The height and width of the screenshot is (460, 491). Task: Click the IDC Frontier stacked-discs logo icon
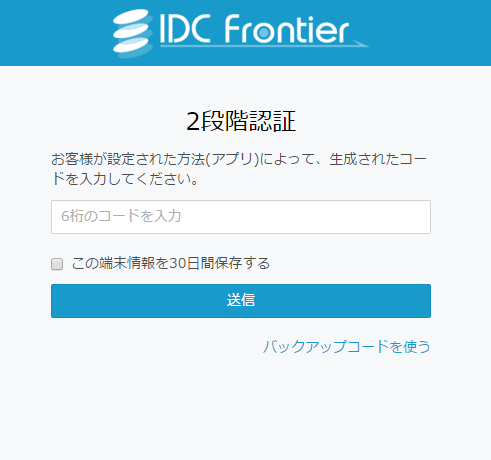click(x=133, y=33)
